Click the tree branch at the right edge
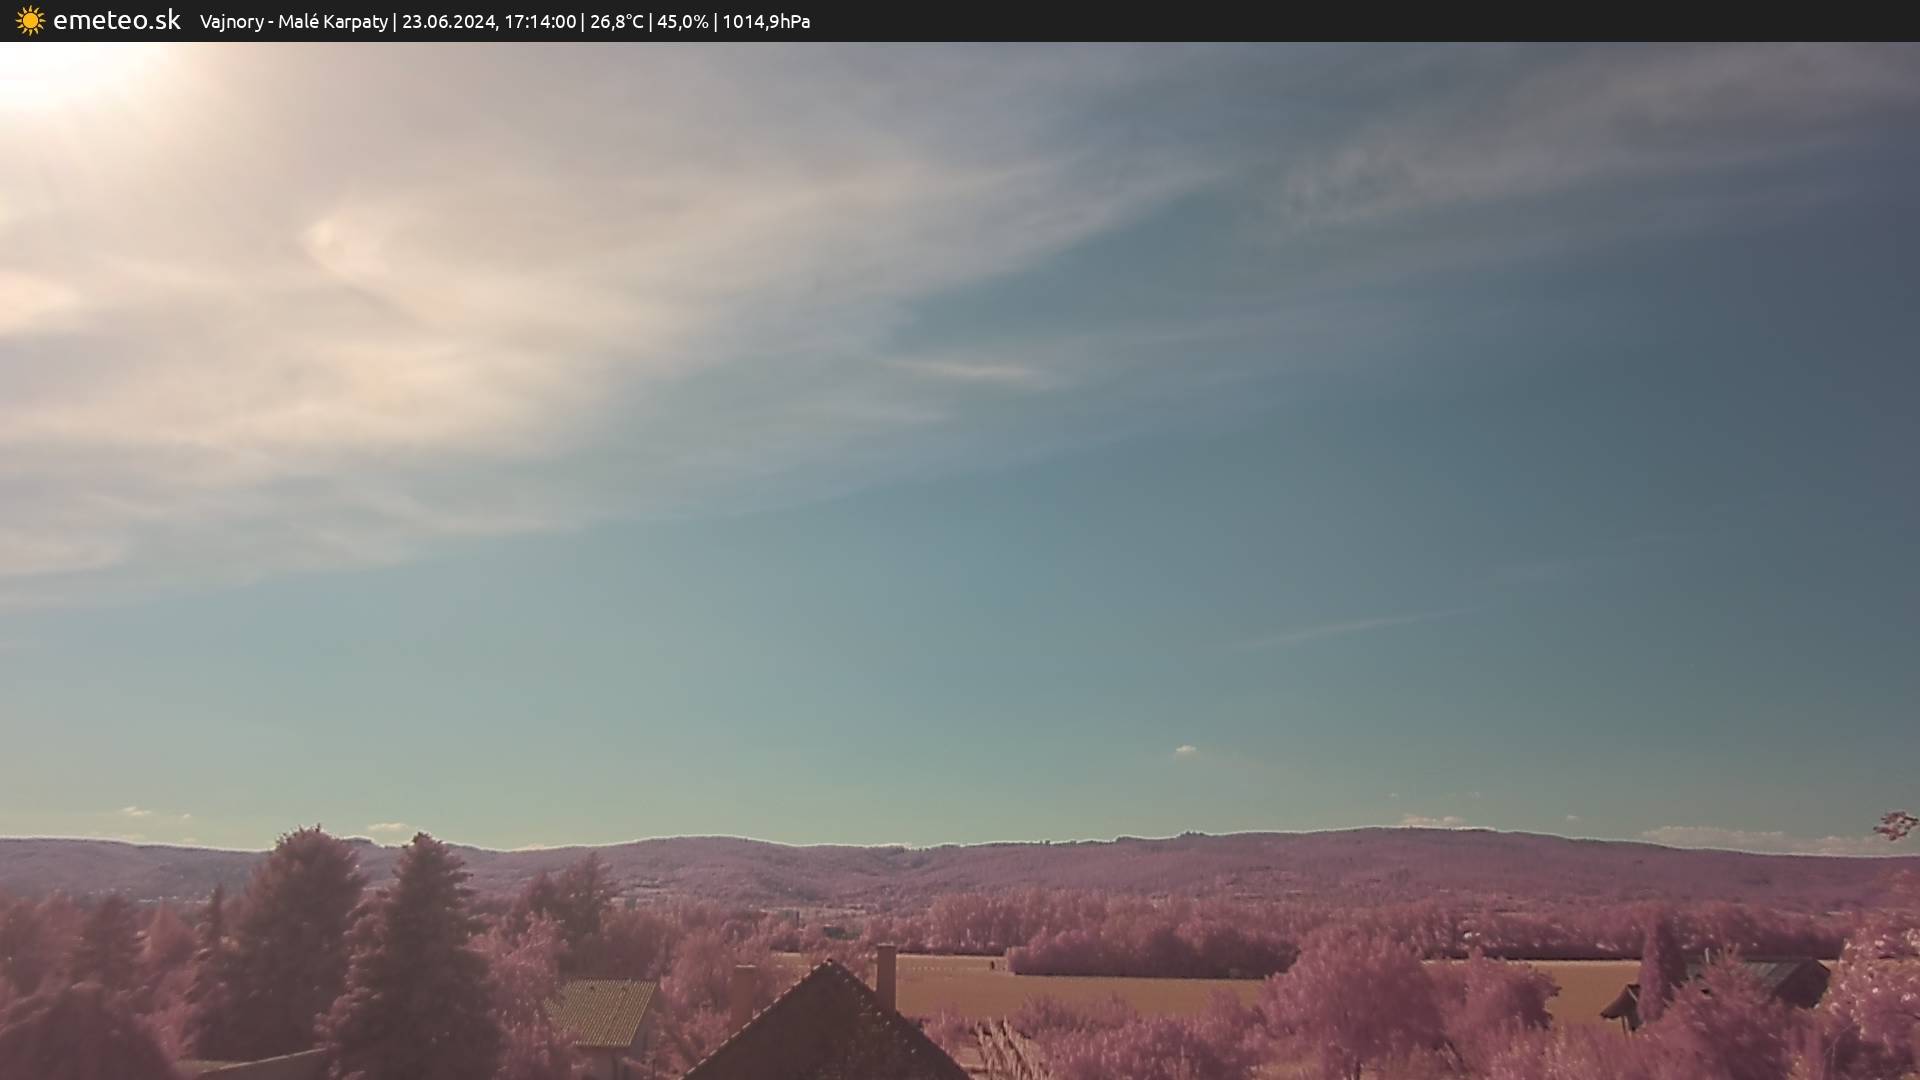 (x=1897, y=825)
